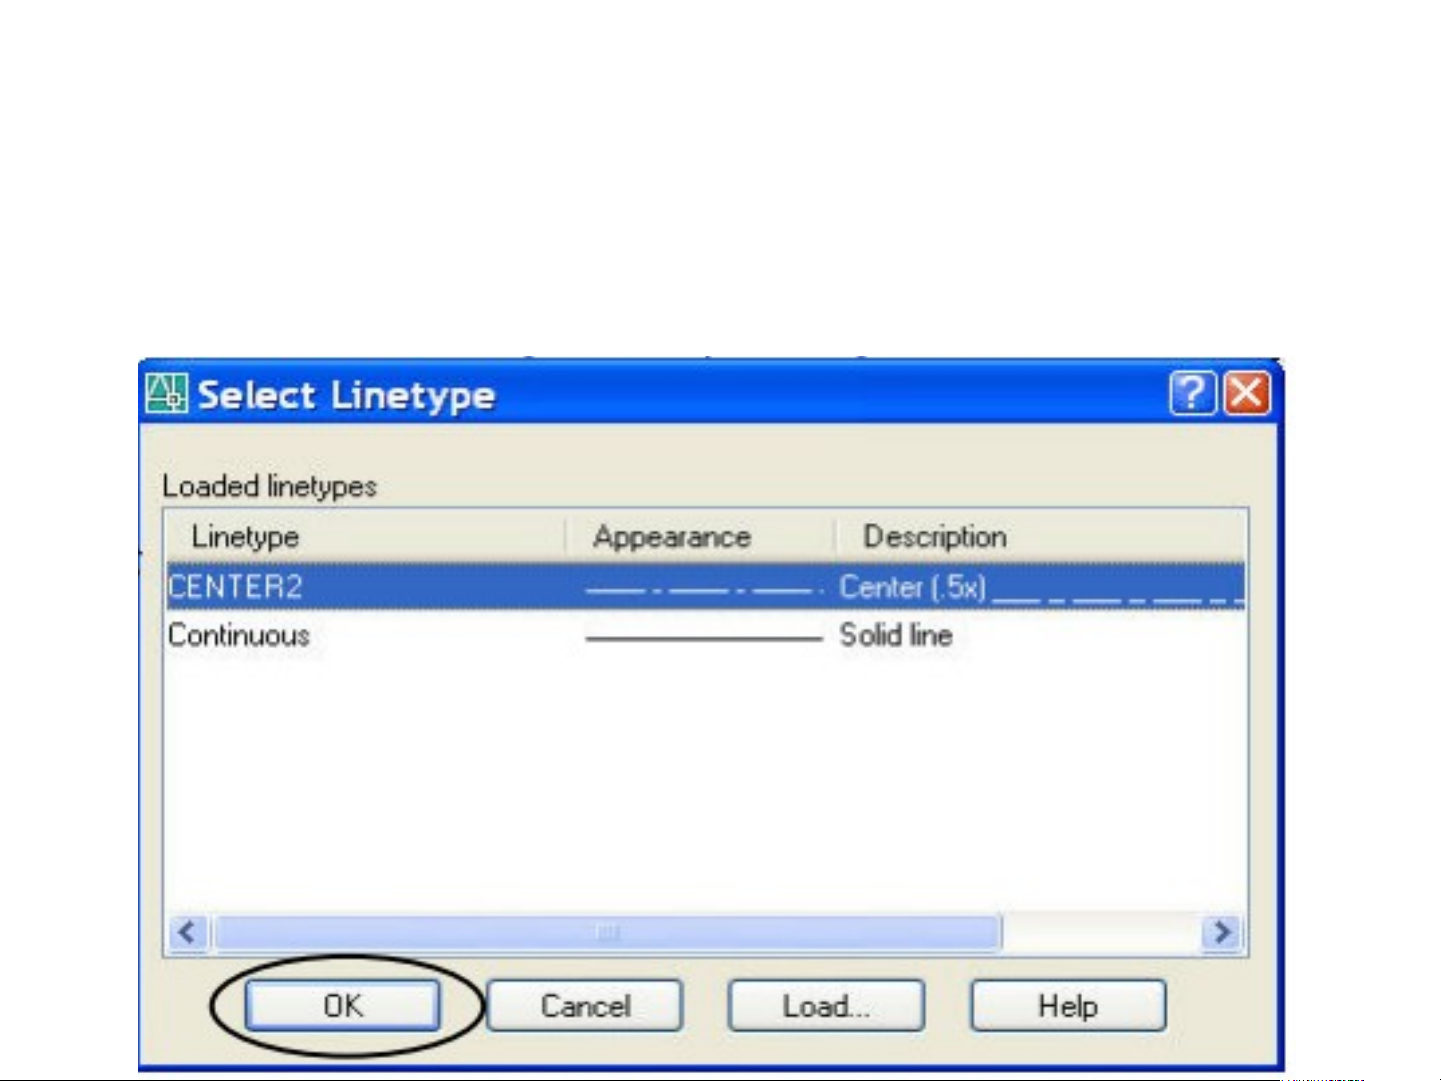Select the Continuous linetype

(x=239, y=636)
